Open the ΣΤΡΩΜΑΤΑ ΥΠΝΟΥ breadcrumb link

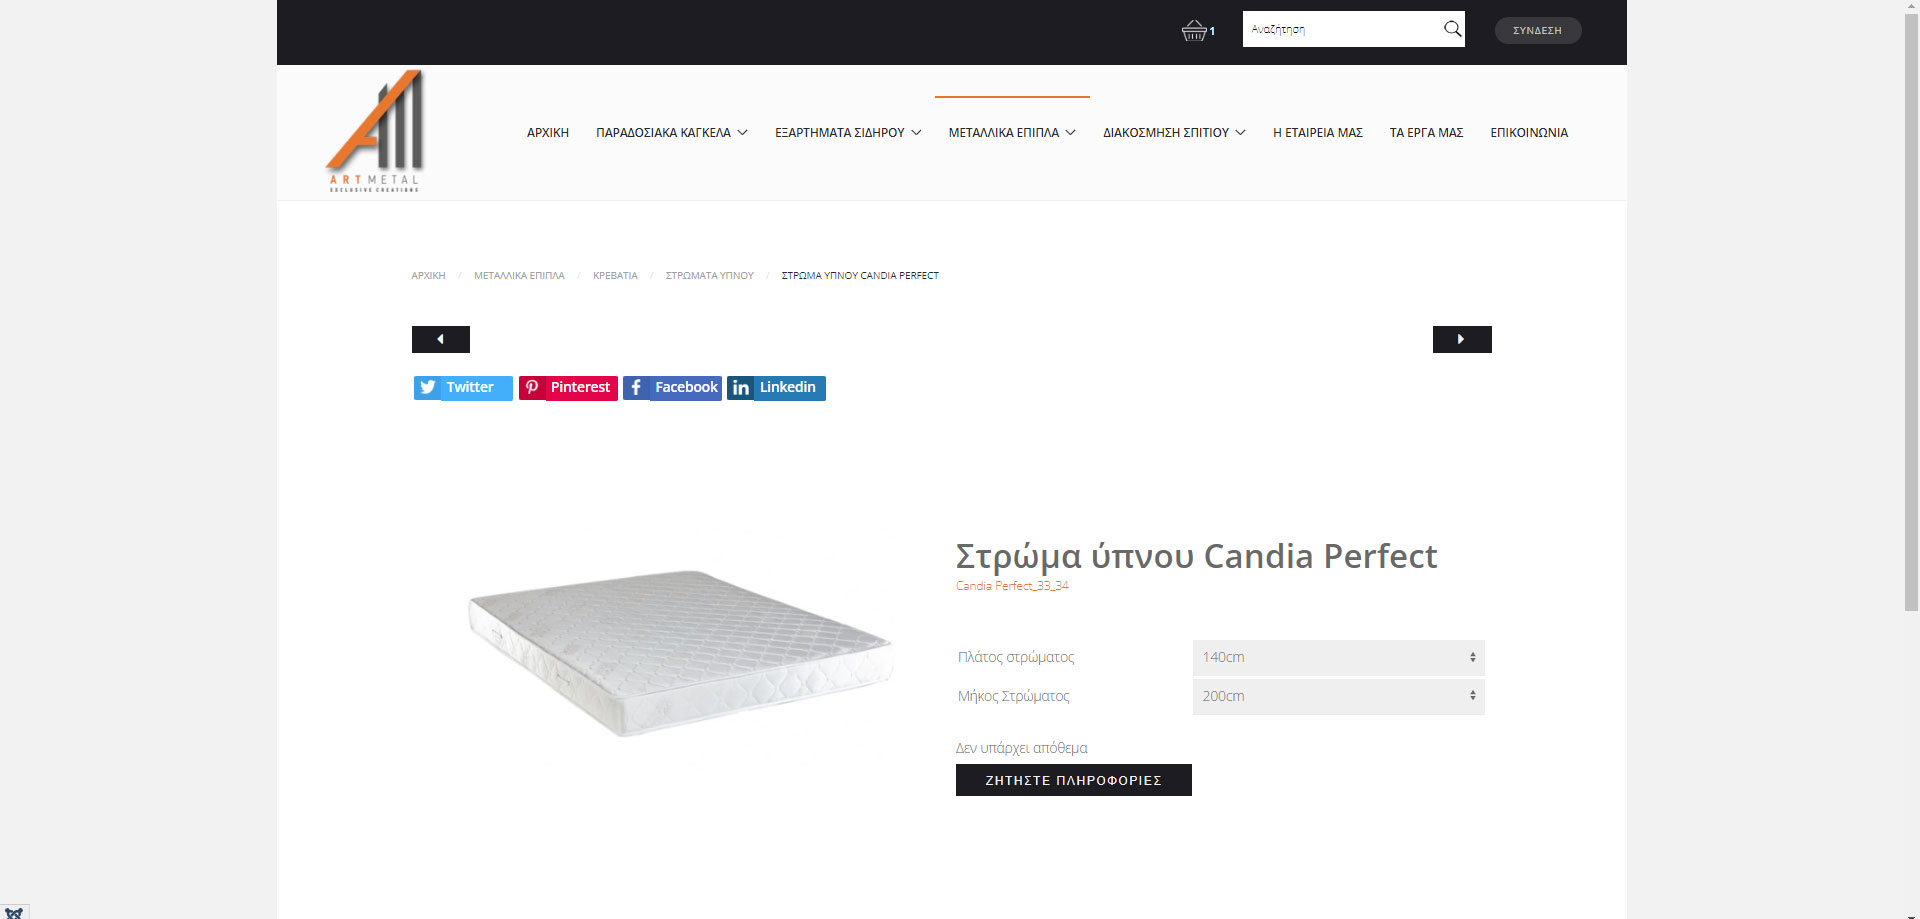pyautogui.click(x=710, y=276)
